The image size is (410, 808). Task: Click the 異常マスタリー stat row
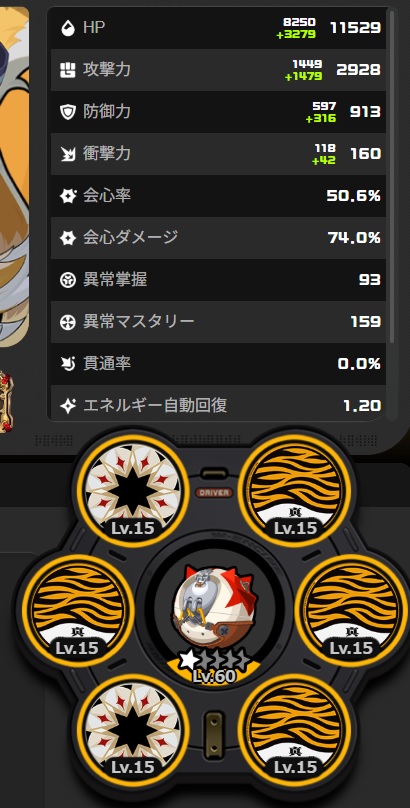[218, 322]
